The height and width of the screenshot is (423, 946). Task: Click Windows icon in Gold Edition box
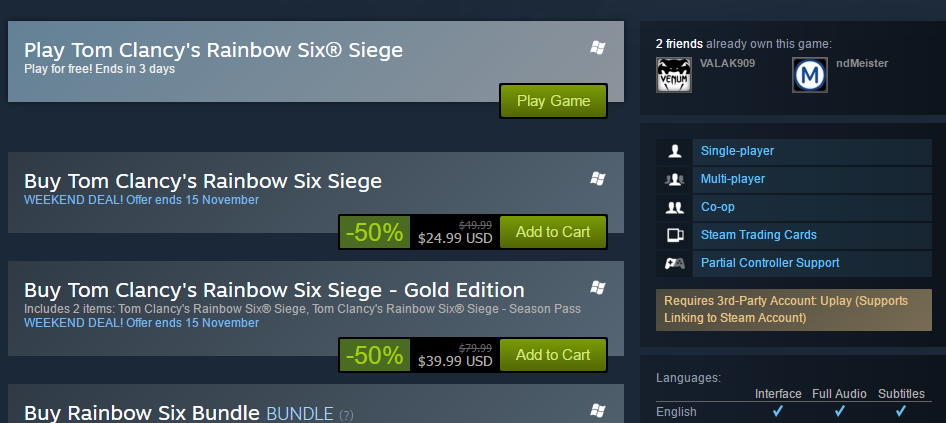pos(597,288)
